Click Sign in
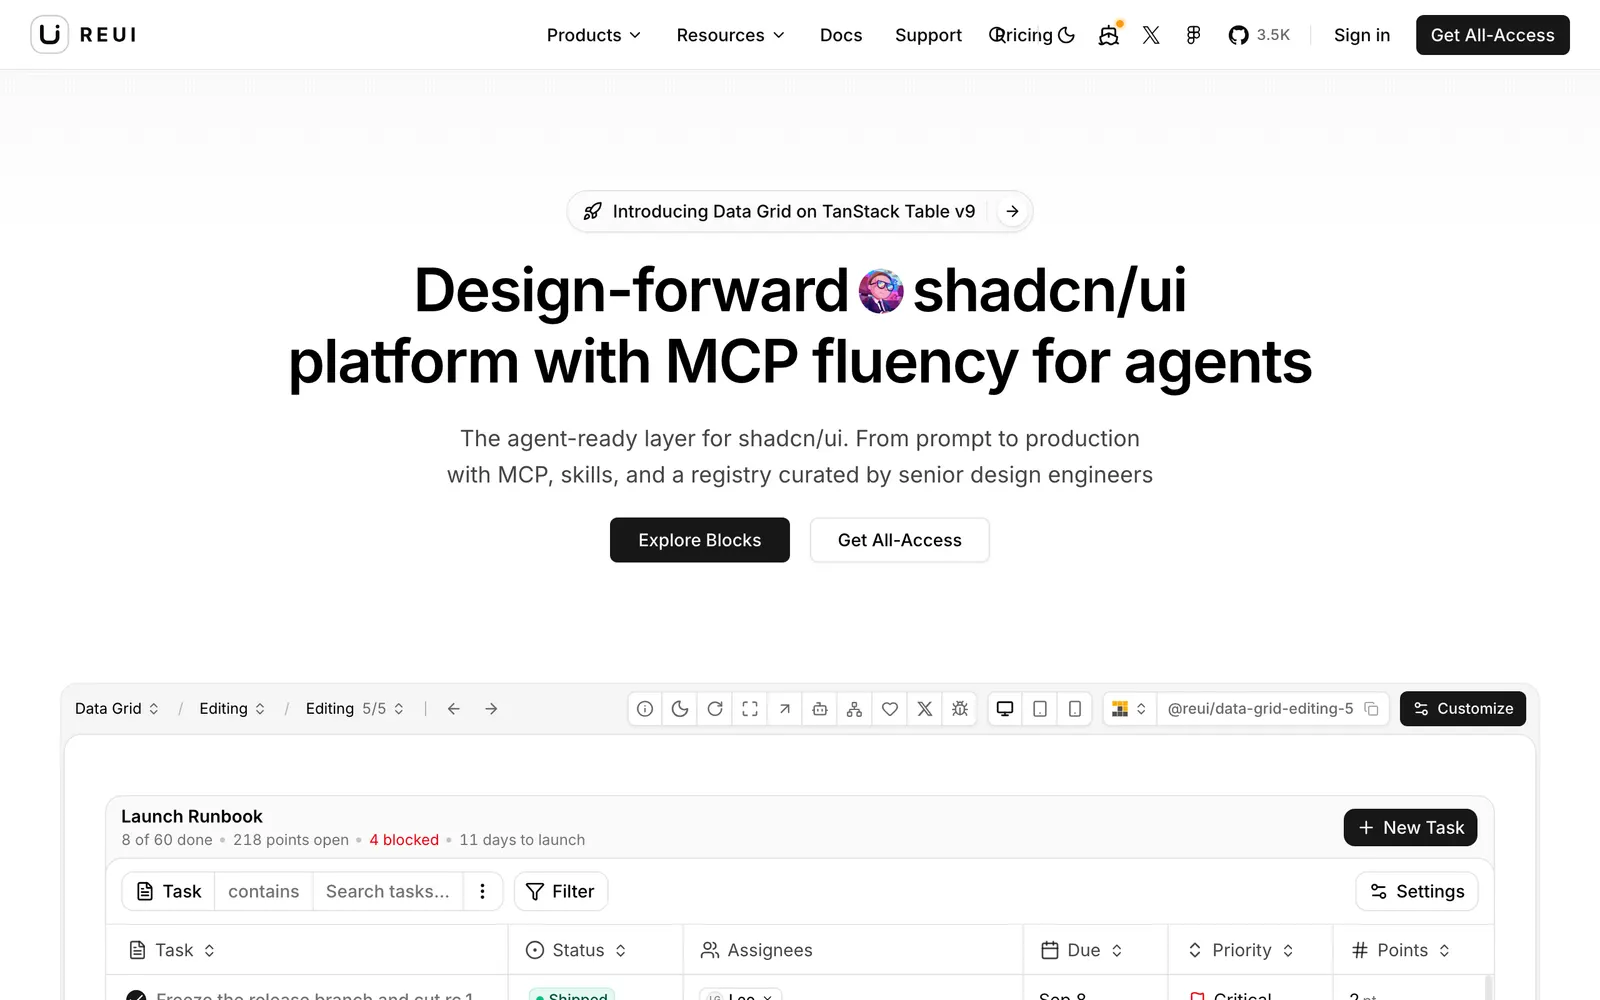The height and width of the screenshot is (1000, 1600). click(x=1362, y=35)
